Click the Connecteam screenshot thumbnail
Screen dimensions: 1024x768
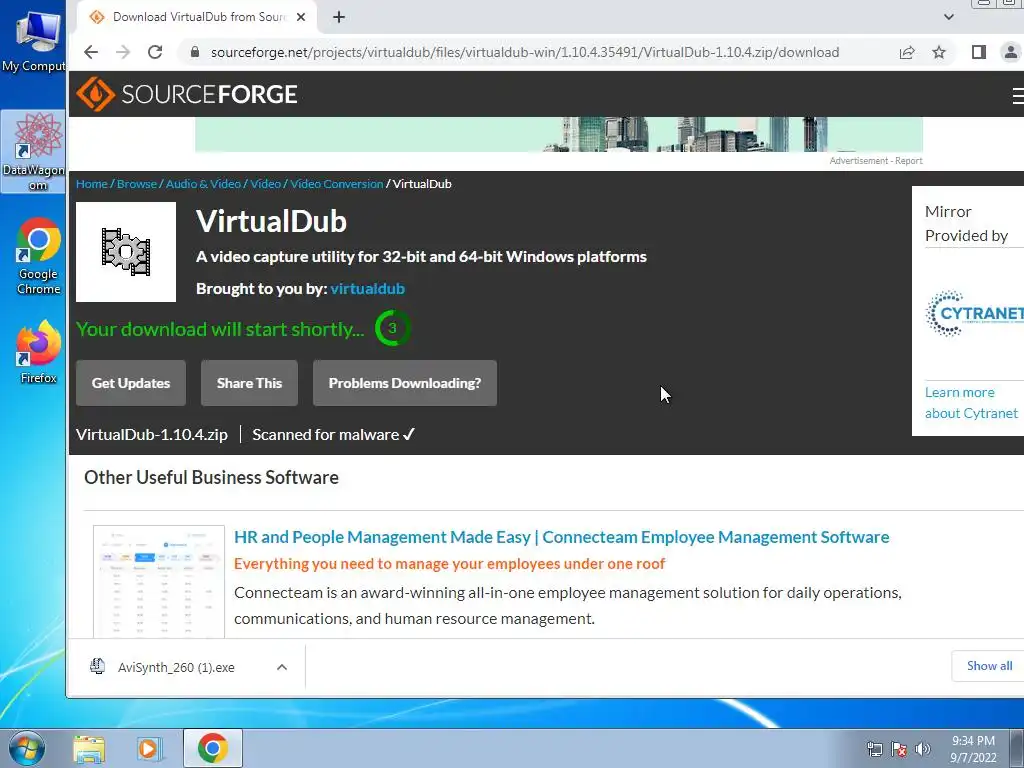tap(159, 581)
